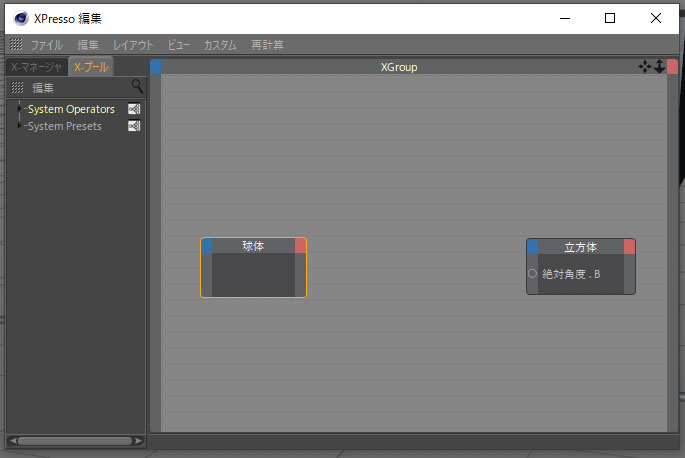Click the red output corner of 立方体 node
This screenshot has height=458, width=685.
[629, 247]
